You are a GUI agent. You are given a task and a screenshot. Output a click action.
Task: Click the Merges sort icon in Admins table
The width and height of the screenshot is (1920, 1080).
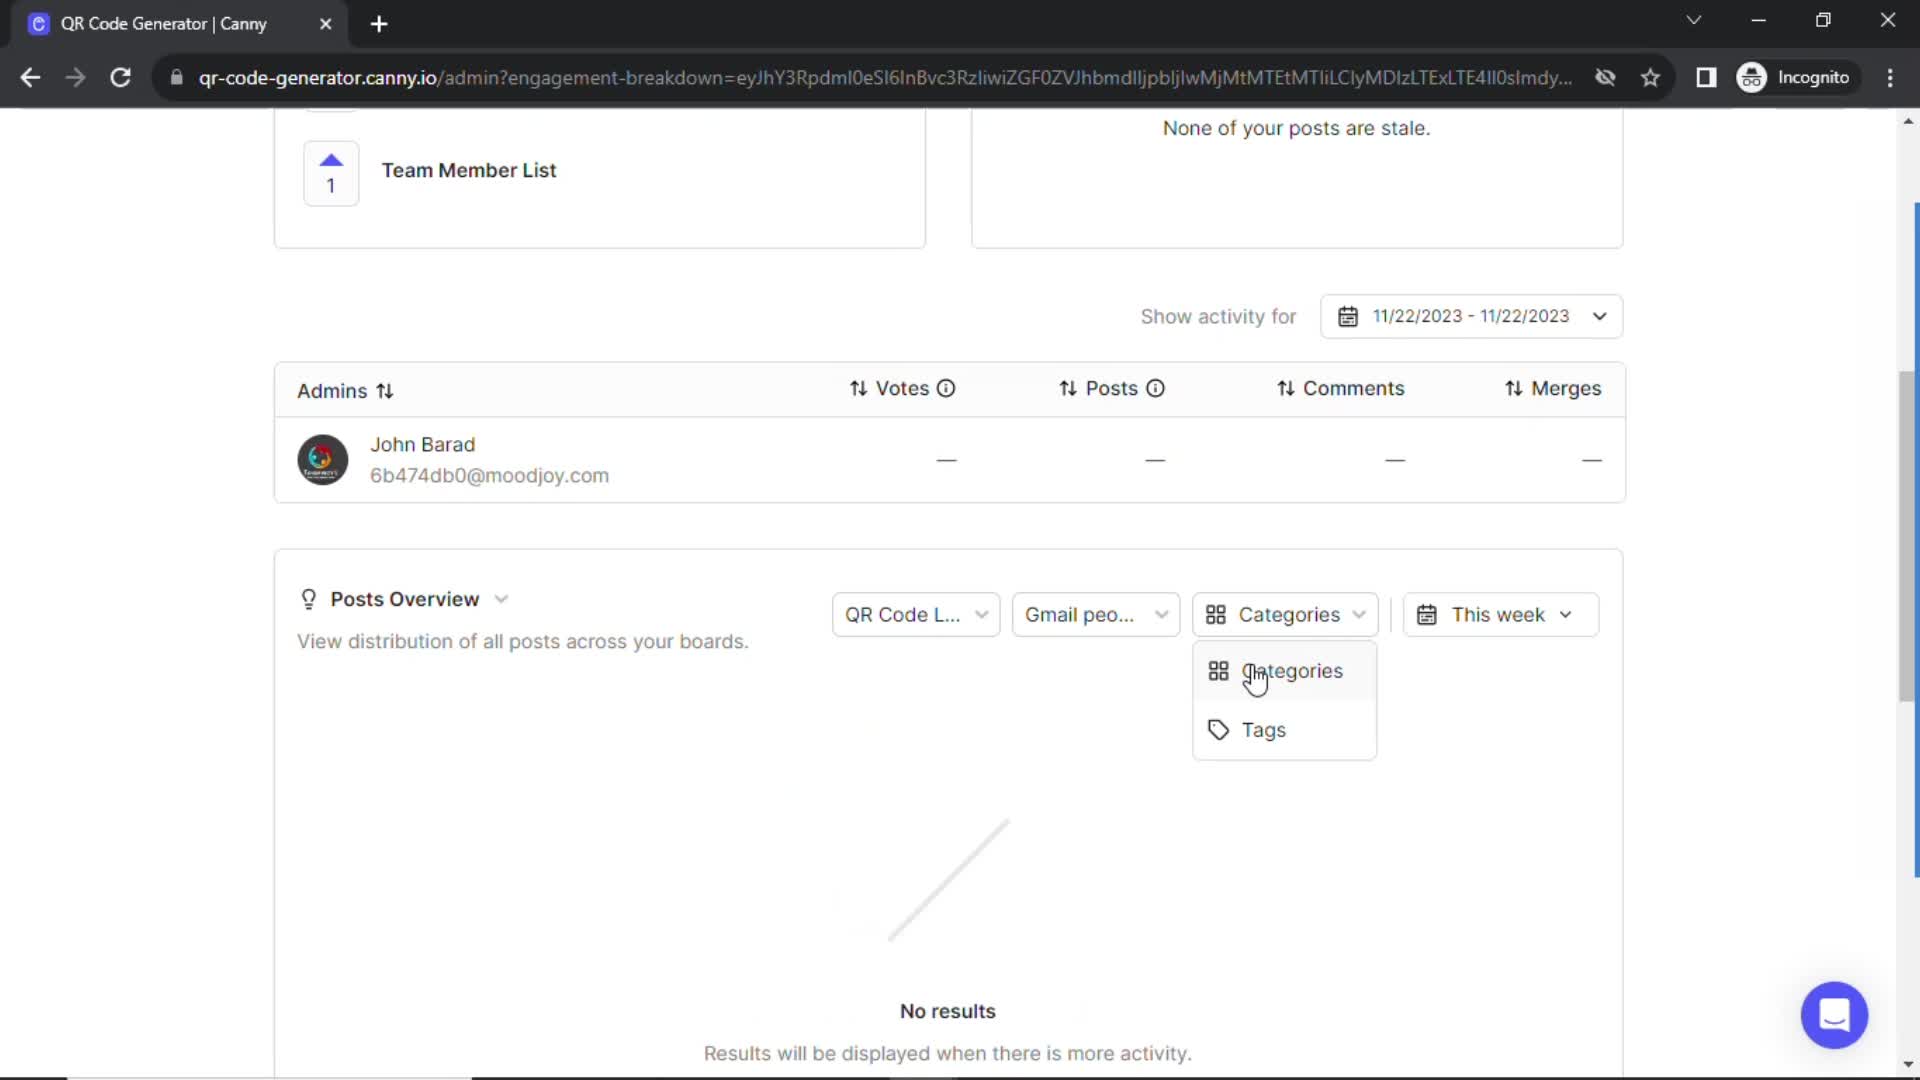pyautogui.click(x=1514, y=388)
